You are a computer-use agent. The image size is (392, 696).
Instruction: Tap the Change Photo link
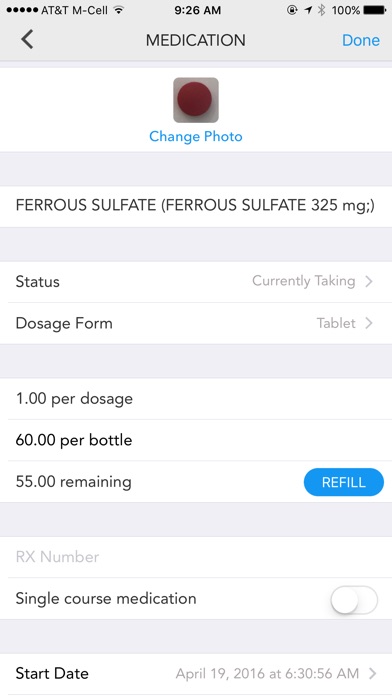tap(196, 136)
